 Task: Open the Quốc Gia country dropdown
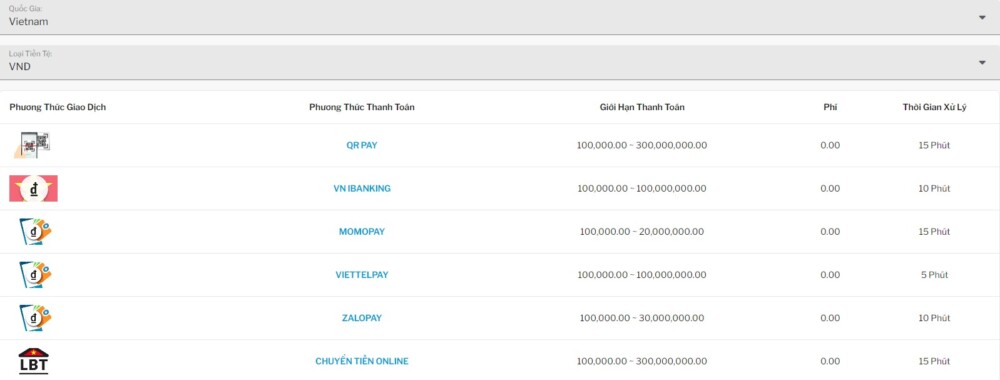click(500, 17)
